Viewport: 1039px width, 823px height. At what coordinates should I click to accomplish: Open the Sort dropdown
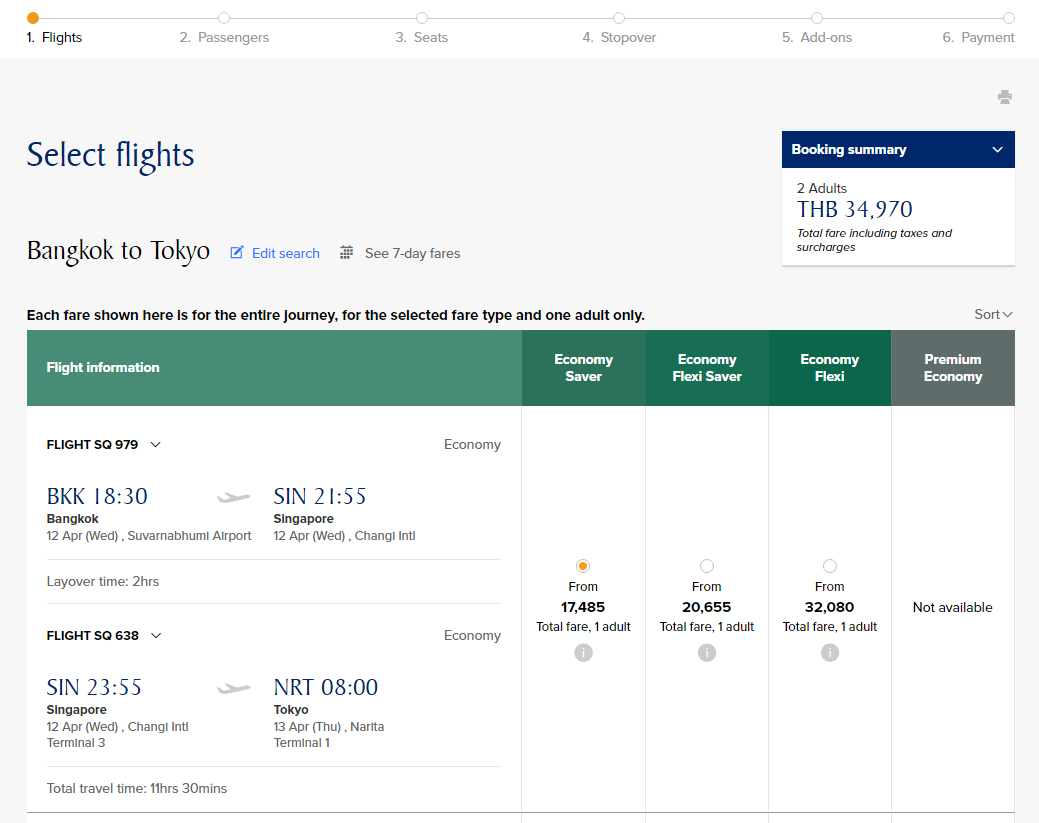click(x=993, y=315)
